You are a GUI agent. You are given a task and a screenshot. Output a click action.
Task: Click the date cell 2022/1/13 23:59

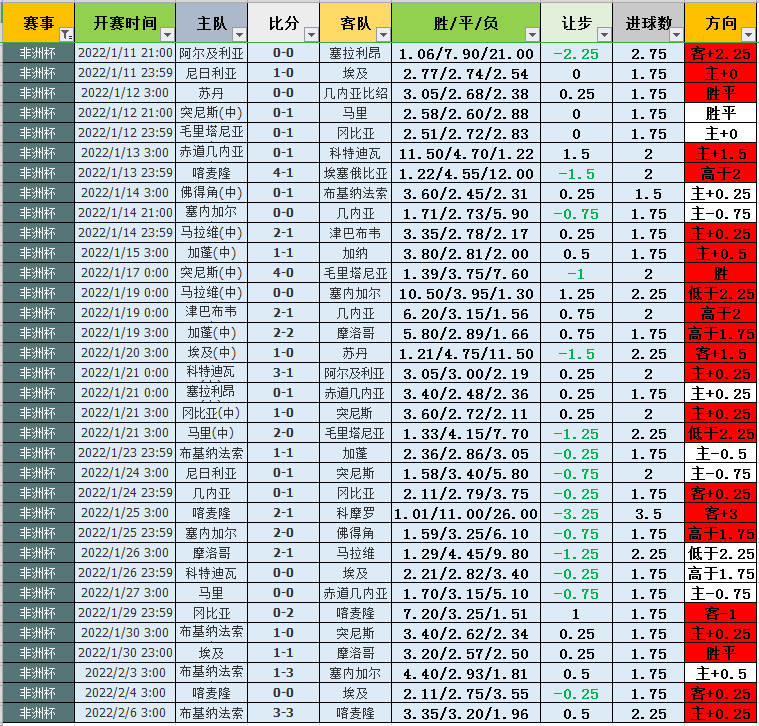(x=125, y=173)
